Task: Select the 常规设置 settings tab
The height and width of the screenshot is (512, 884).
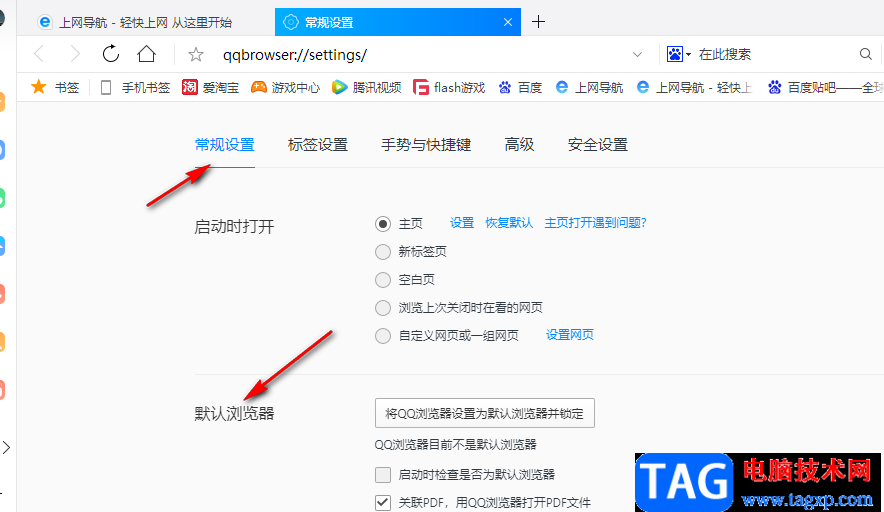Action: coord(224,145)
